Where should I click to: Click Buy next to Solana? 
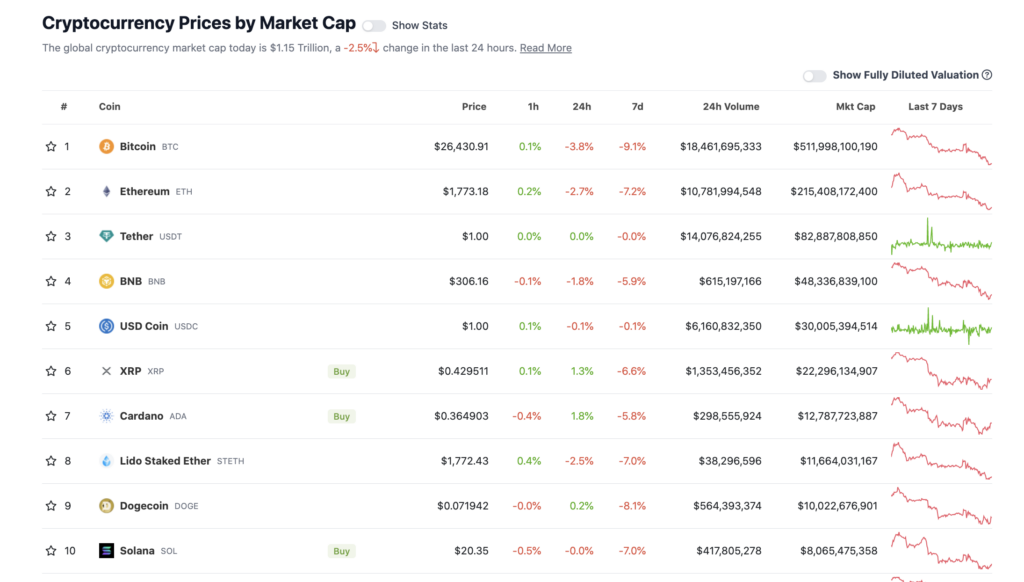coord(341,551)
